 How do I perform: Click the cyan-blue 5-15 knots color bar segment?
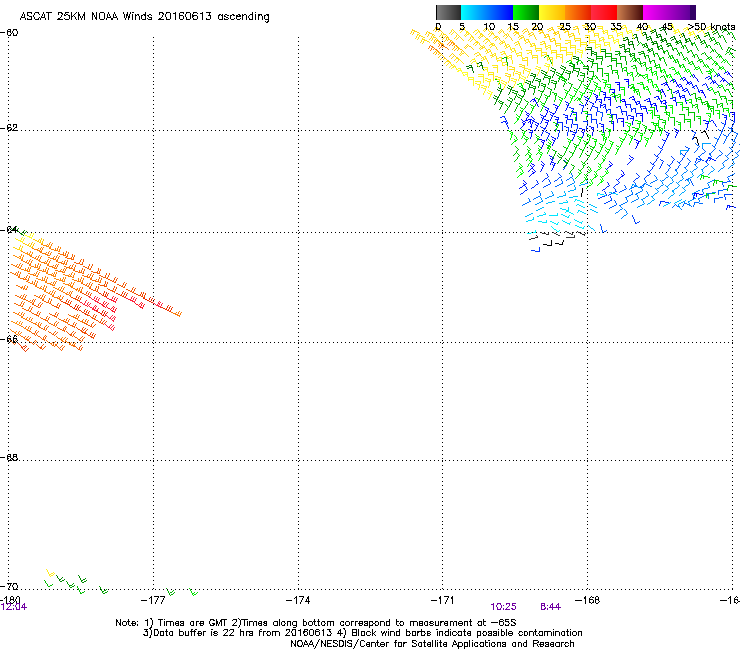pyautogui.click(x=487, y=12)
